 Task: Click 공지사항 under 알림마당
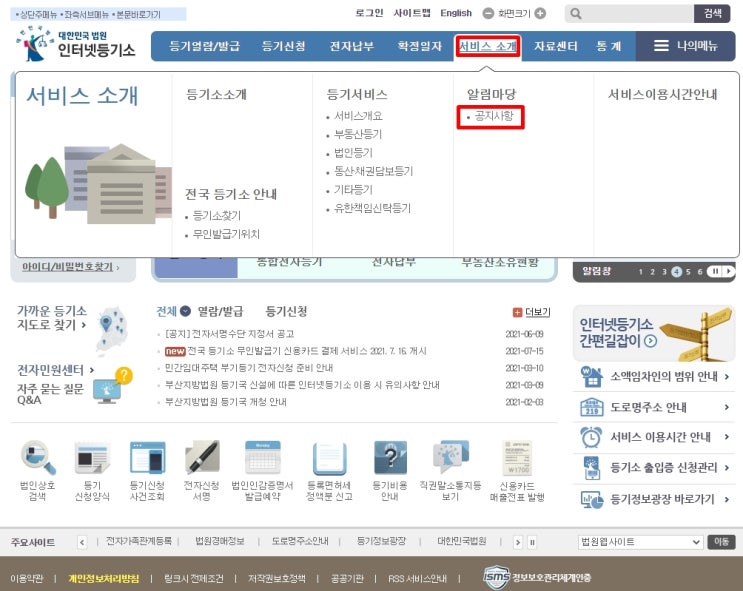[494, 116]
